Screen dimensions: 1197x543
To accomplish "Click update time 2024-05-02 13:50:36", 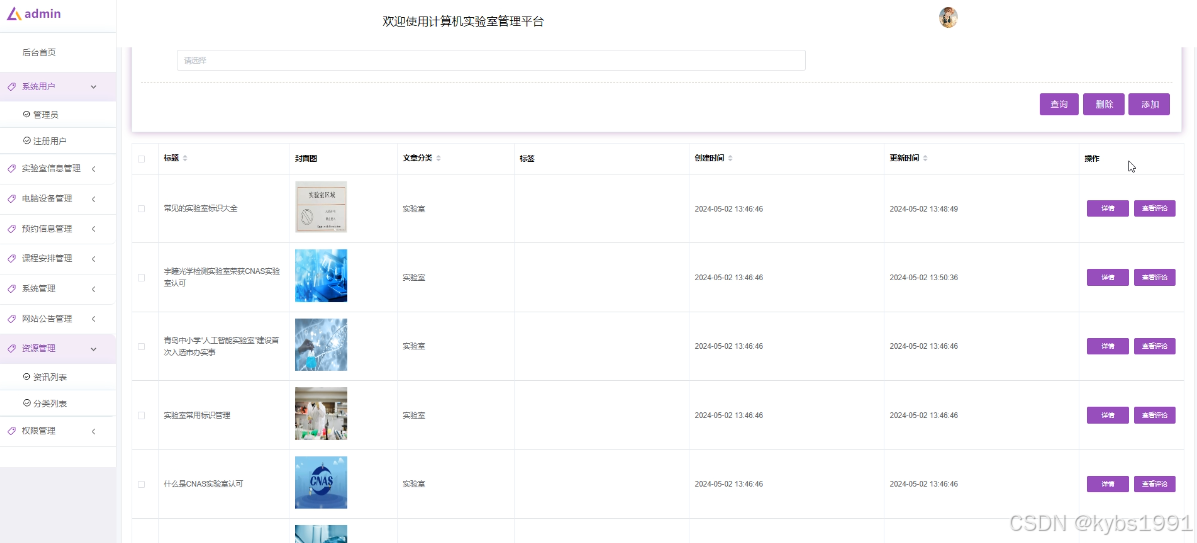I will 924,277.
